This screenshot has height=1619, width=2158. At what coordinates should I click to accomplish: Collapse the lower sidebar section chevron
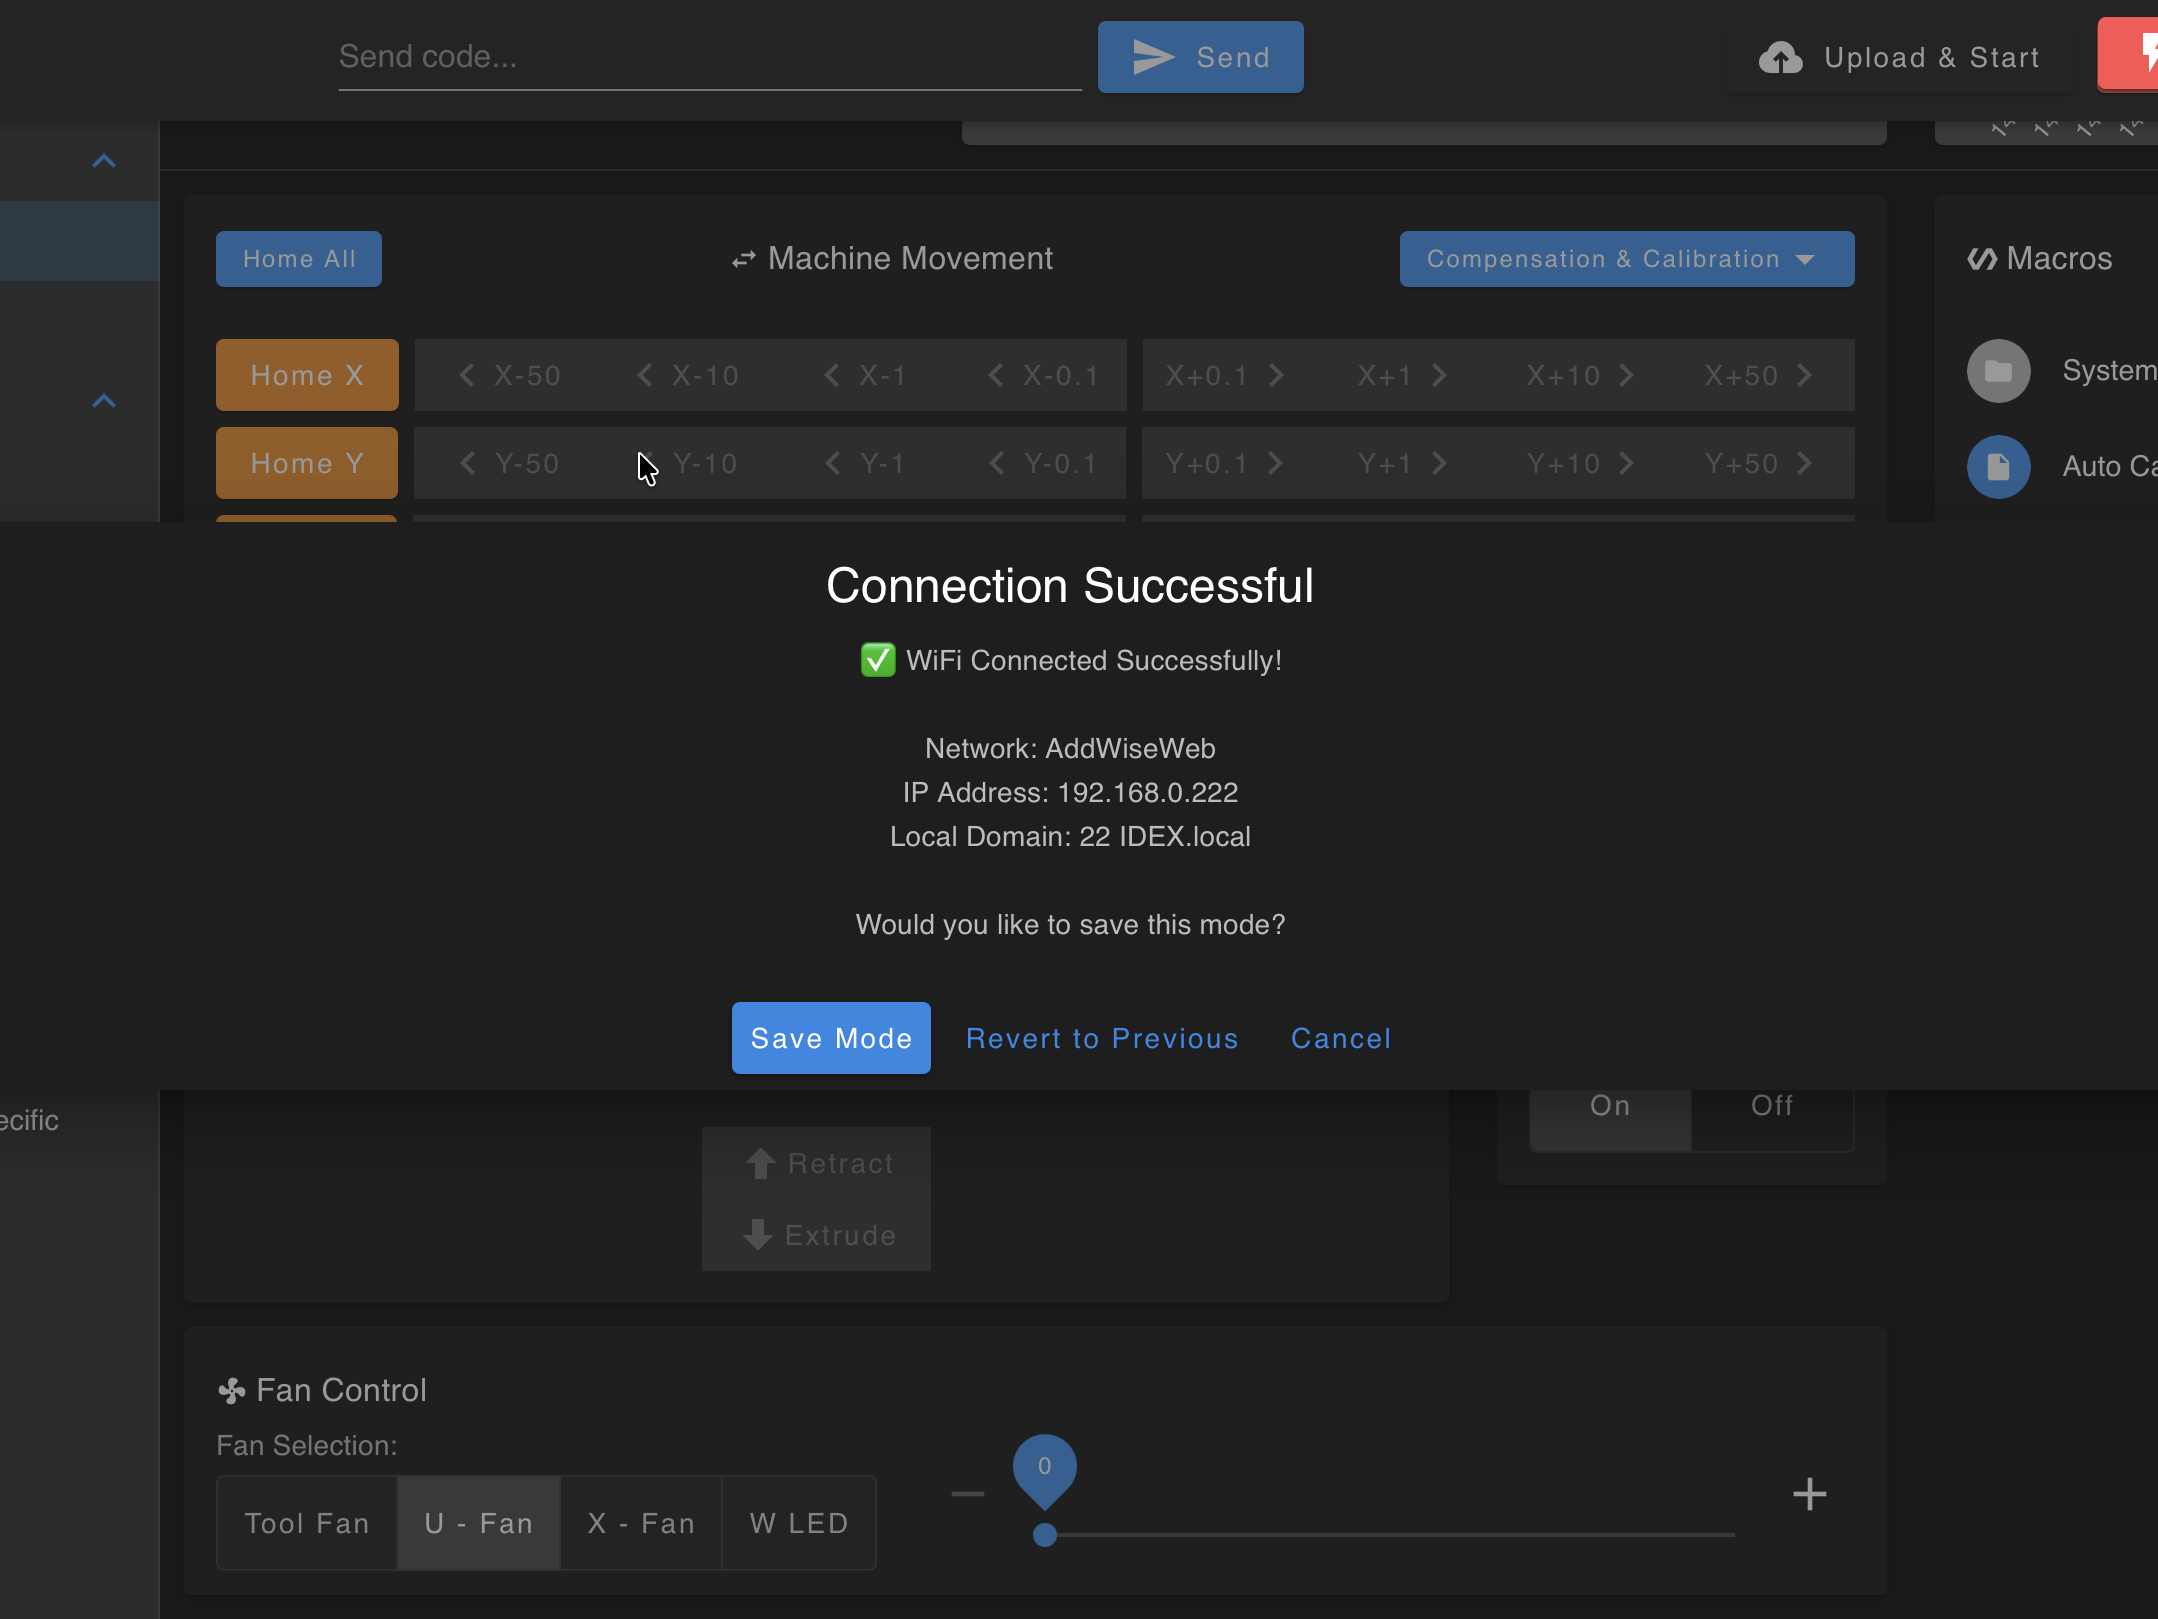pos(104,401)
